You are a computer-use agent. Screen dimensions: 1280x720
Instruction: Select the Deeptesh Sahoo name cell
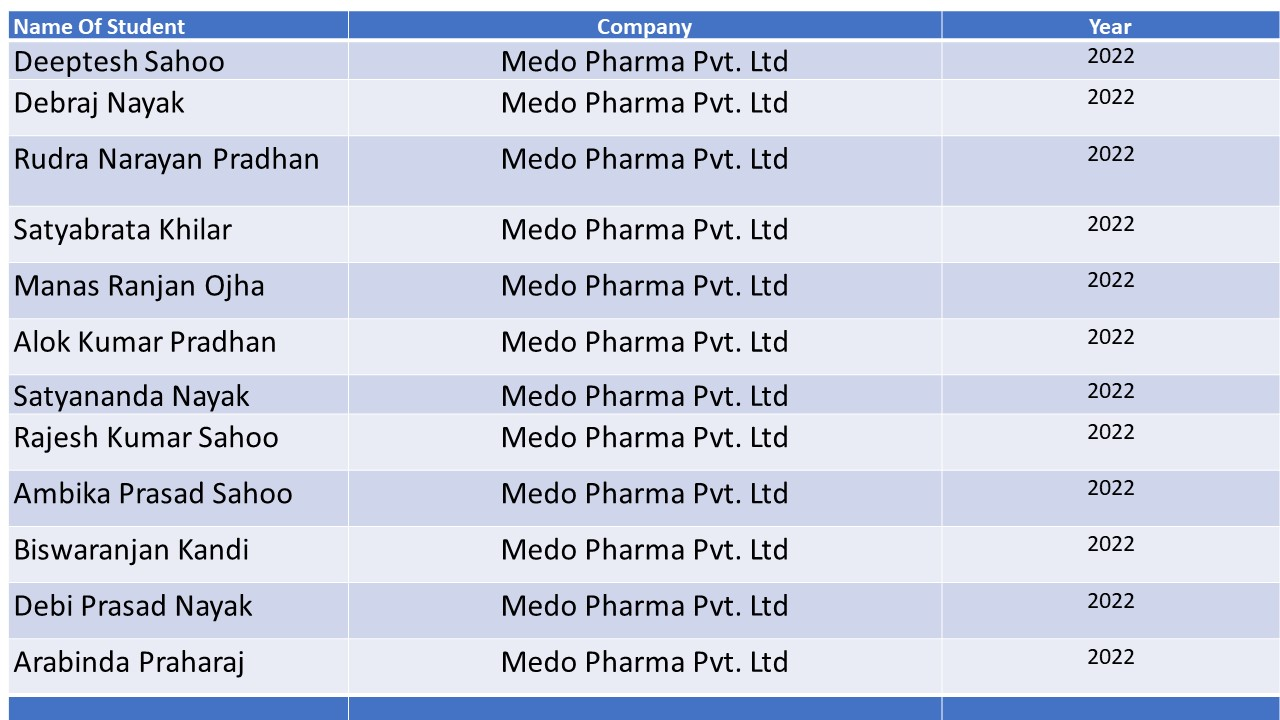(x=179, y=60)
